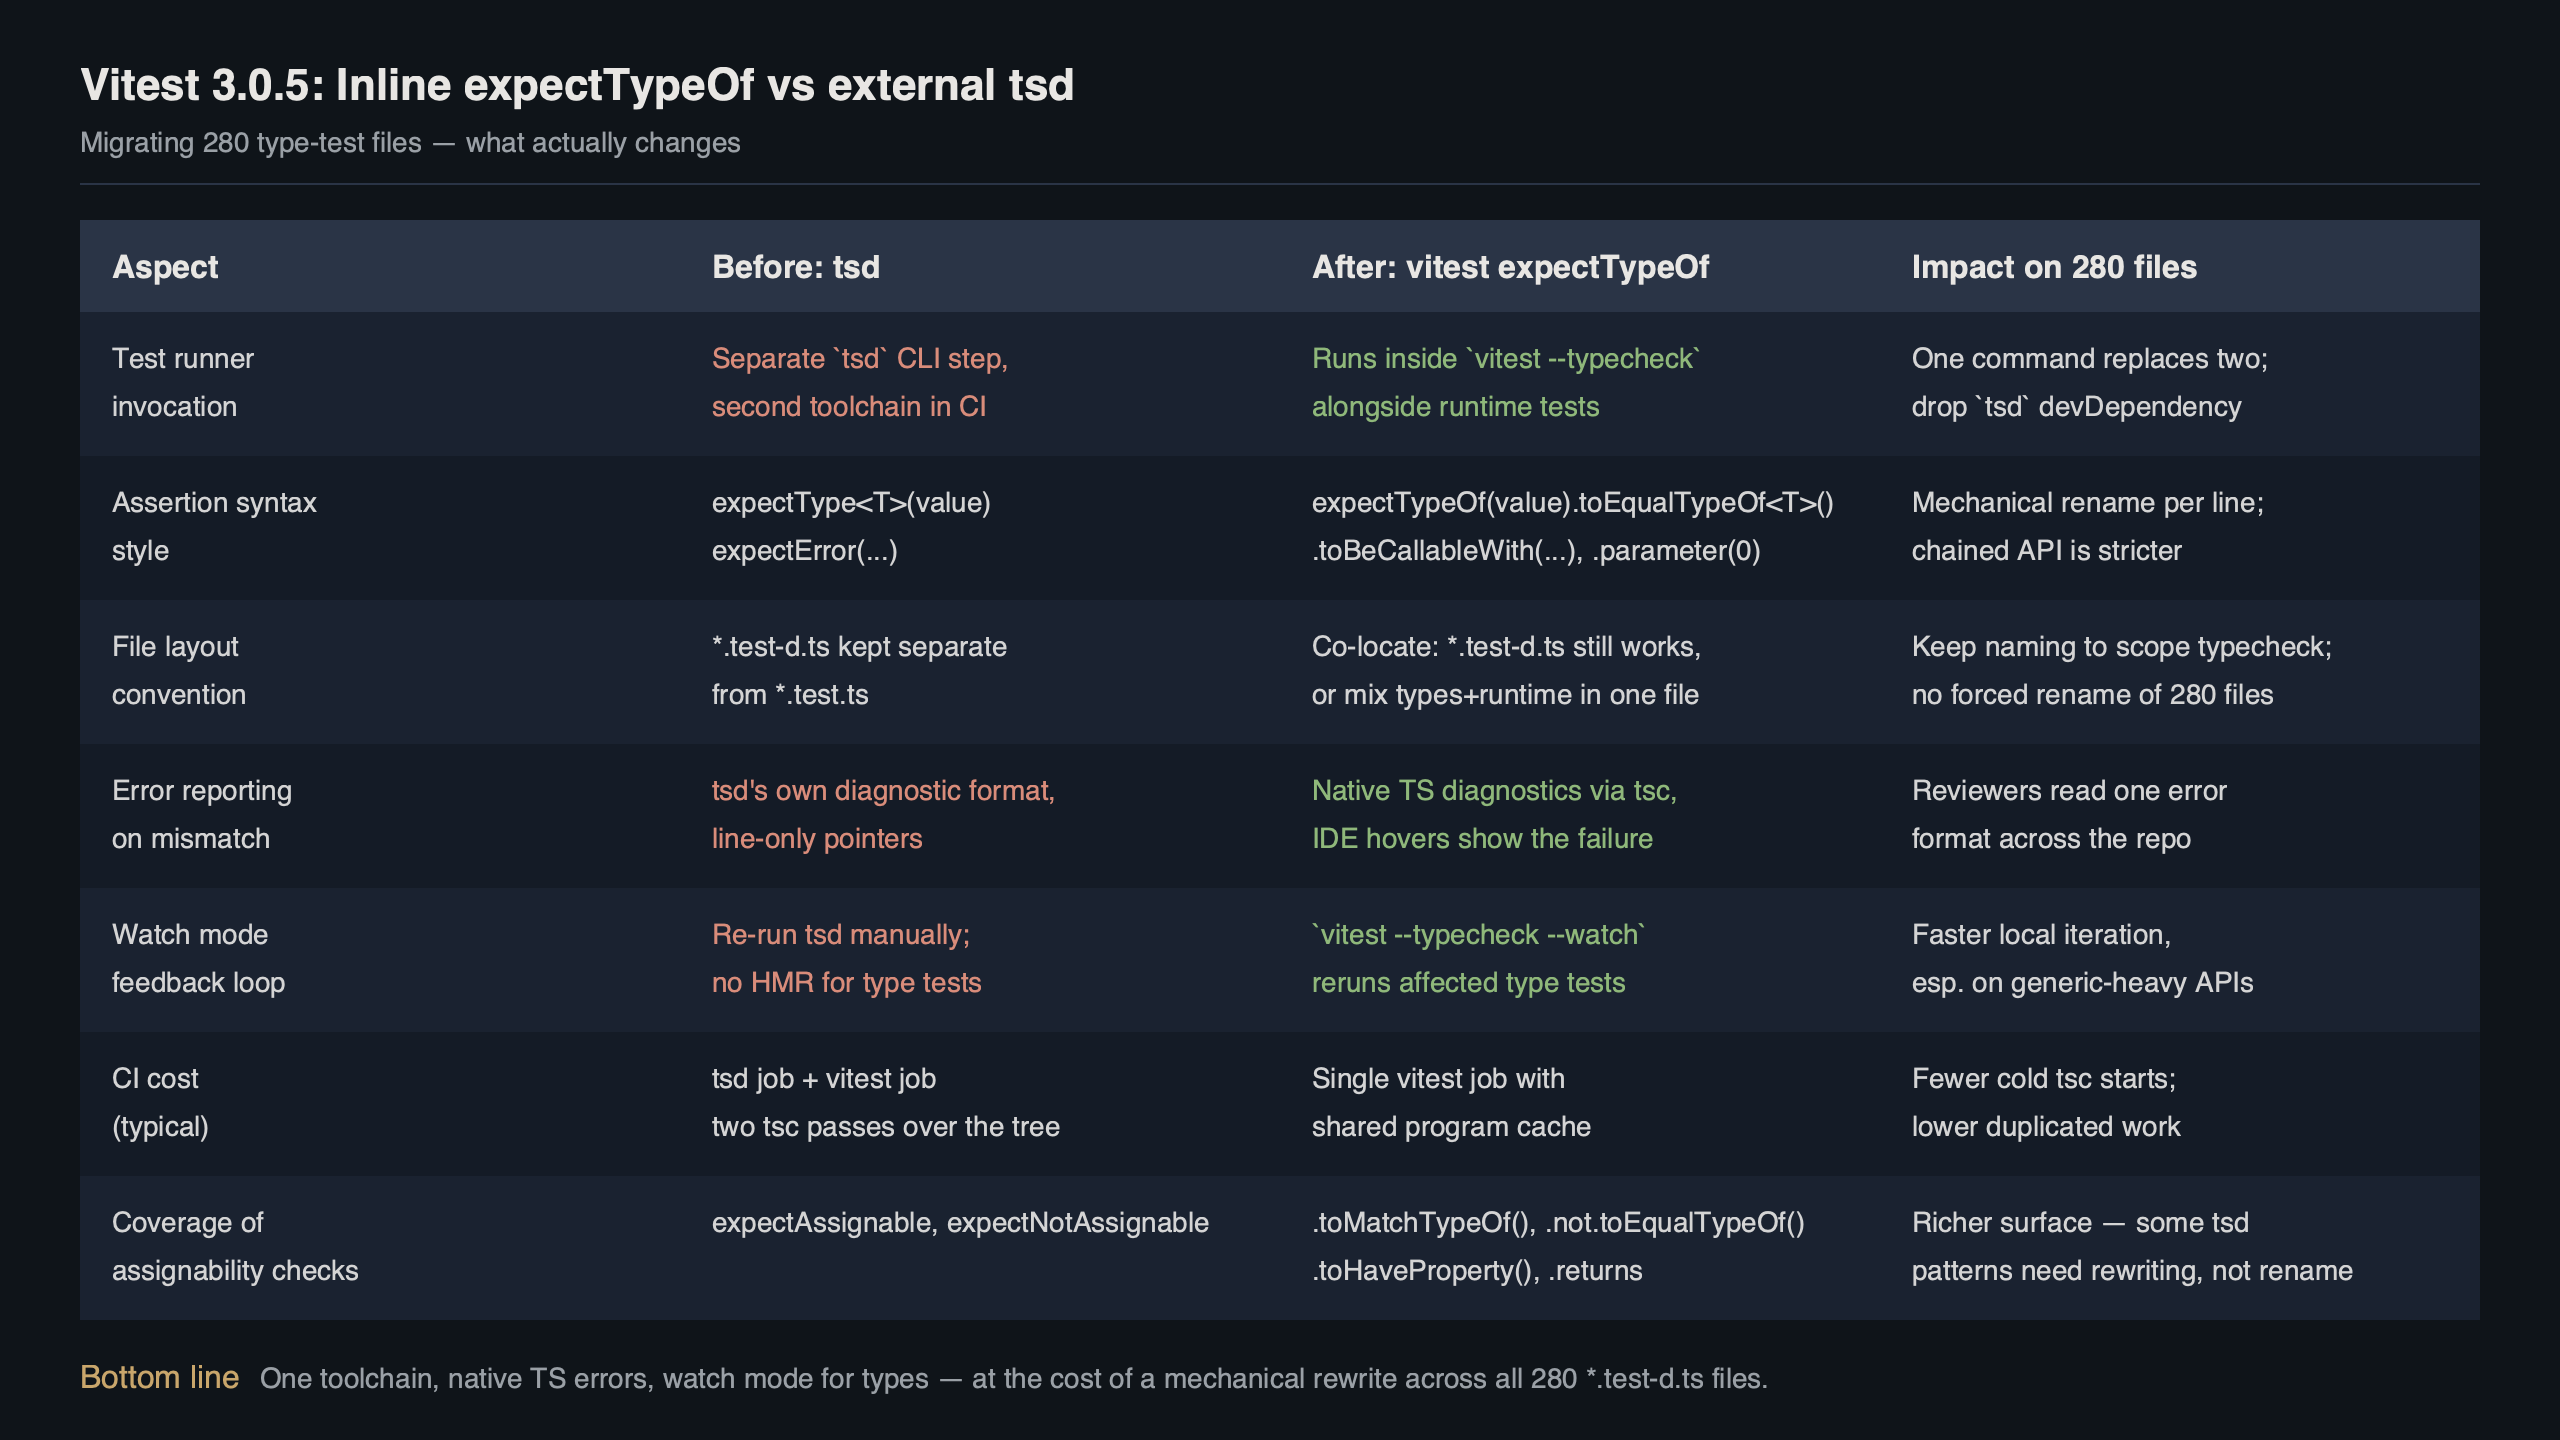The image size is (2560, 1440).
Task: Select the "expectTypeOf(value).toEqualTypeOf<T>()" cell
Action: coord(1573,502)
